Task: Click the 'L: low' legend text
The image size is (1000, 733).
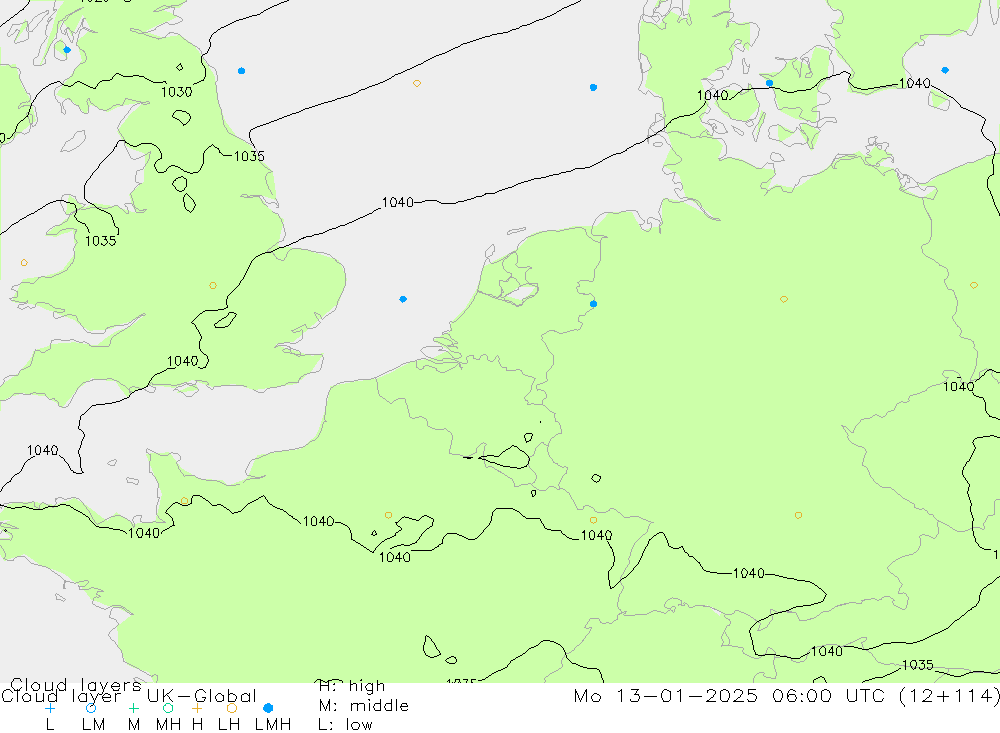Action: click(x=345, y=725)
